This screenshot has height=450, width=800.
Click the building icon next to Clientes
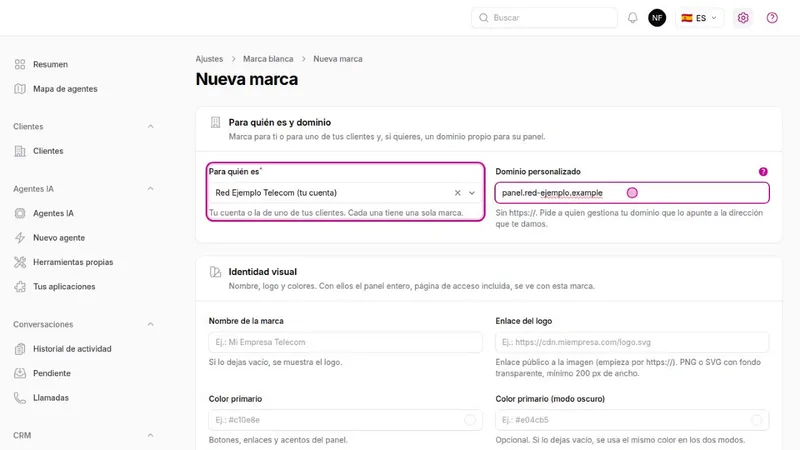(20, 151)
